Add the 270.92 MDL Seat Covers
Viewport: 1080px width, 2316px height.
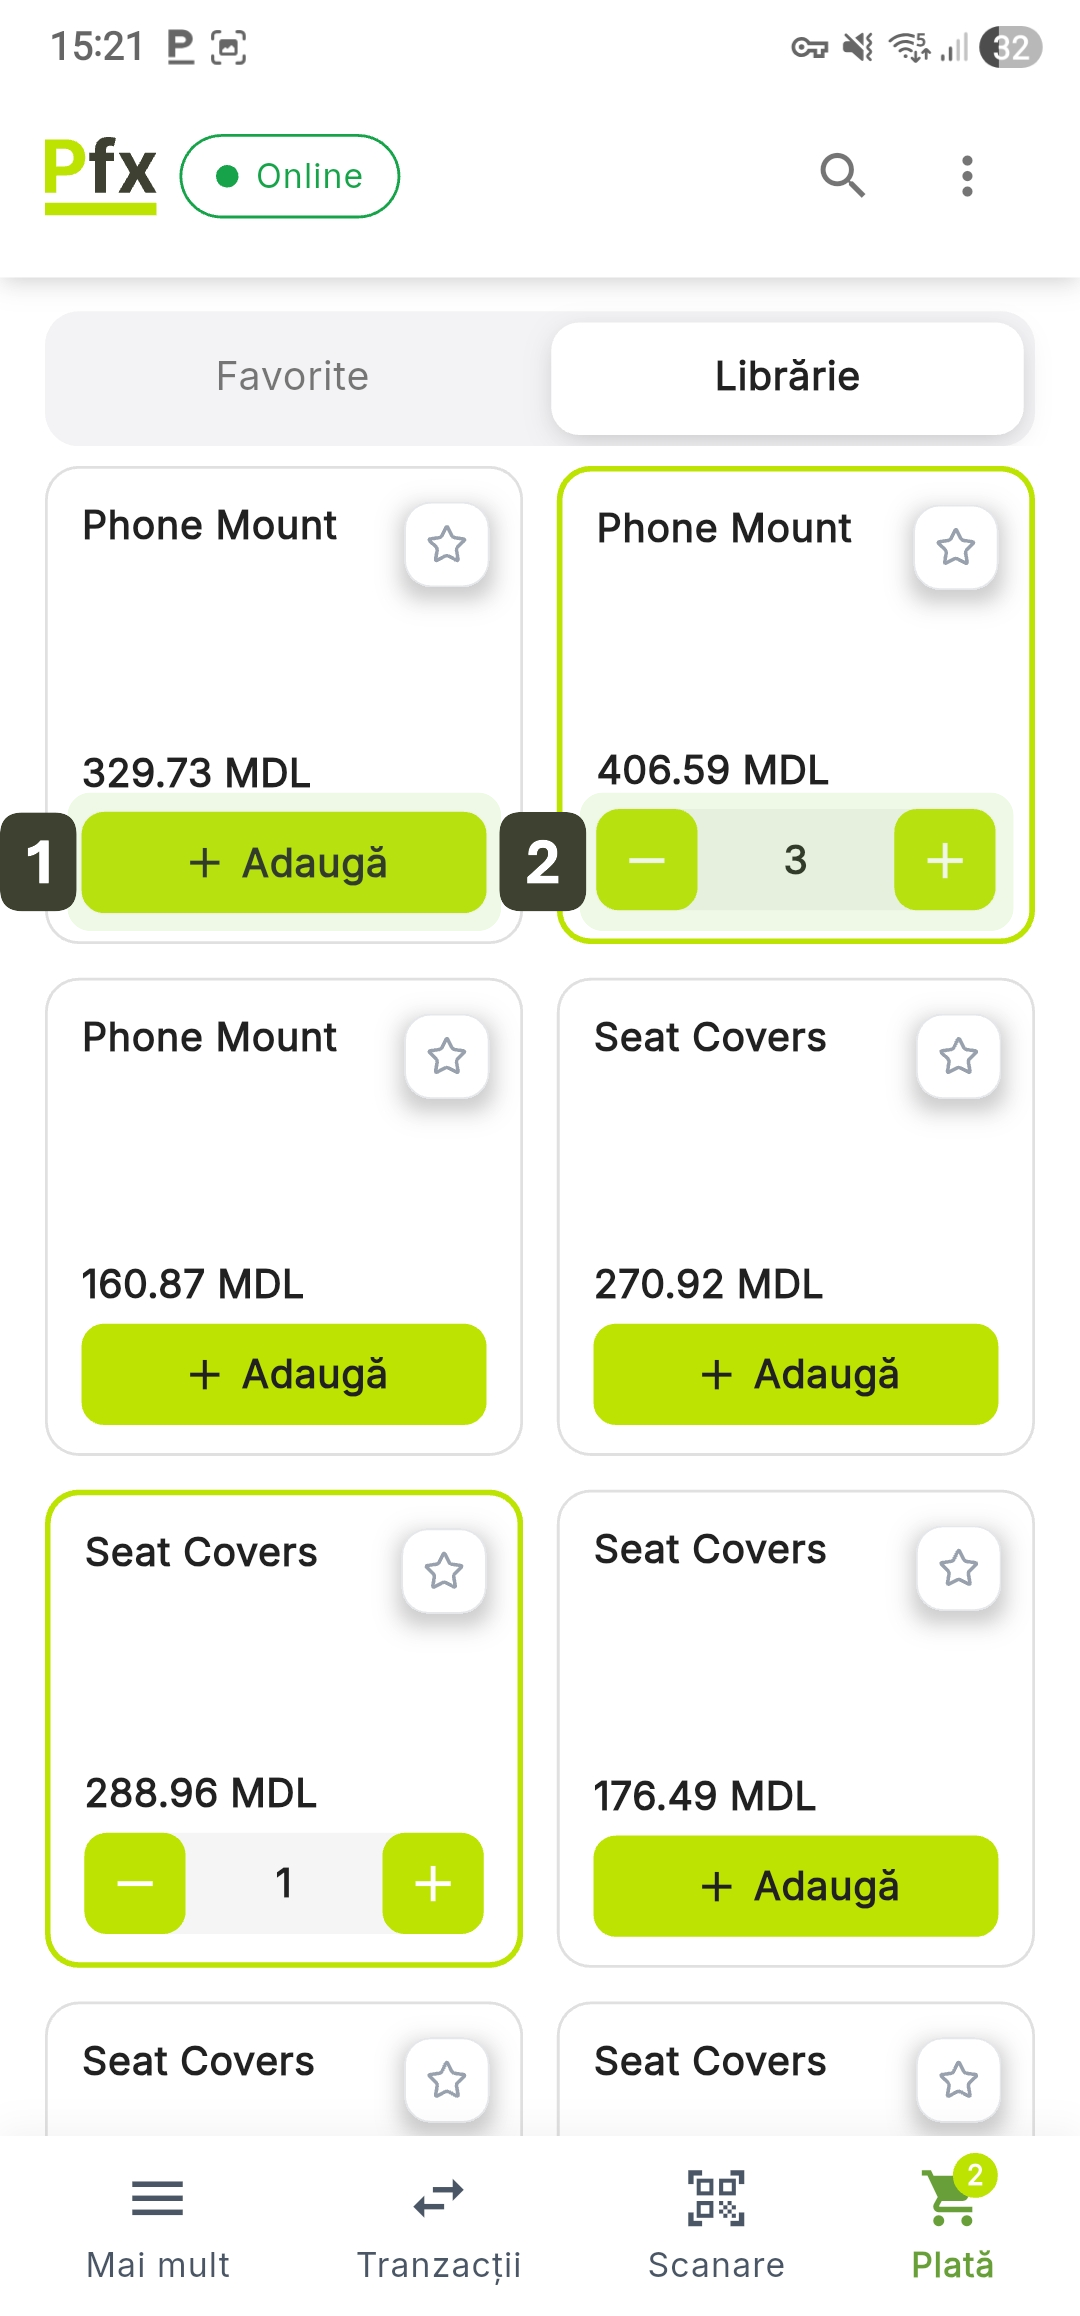pos(795,1374)
